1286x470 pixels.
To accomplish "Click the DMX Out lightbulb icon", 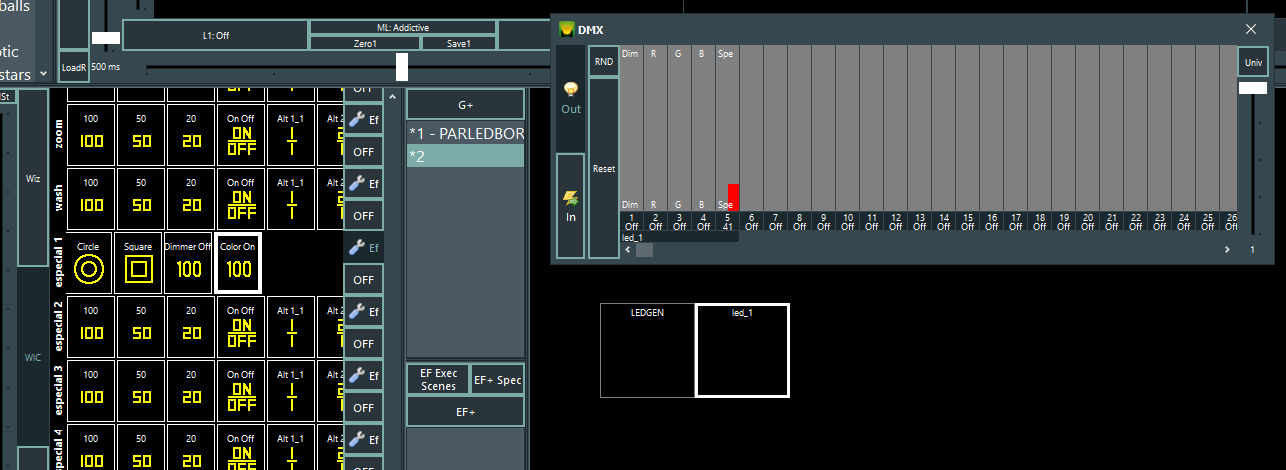I will pos(571,92).
